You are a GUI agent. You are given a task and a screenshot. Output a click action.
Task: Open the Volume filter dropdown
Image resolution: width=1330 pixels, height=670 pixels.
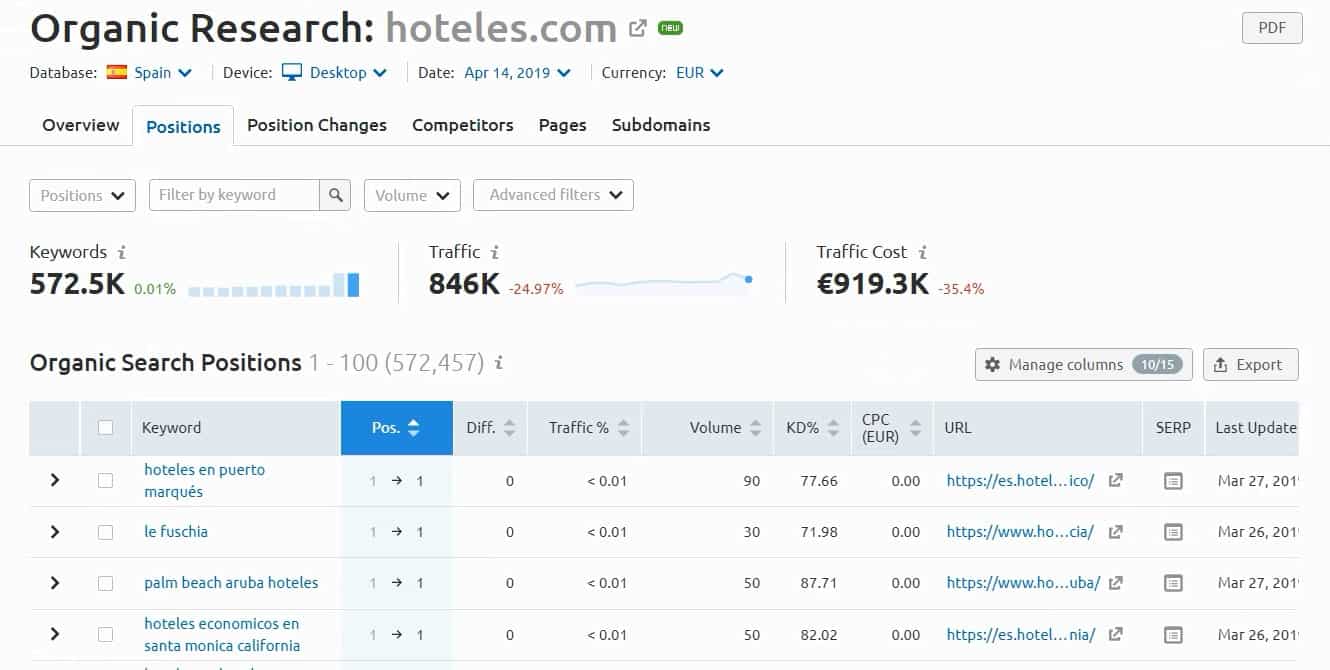(x=412, y=195)
